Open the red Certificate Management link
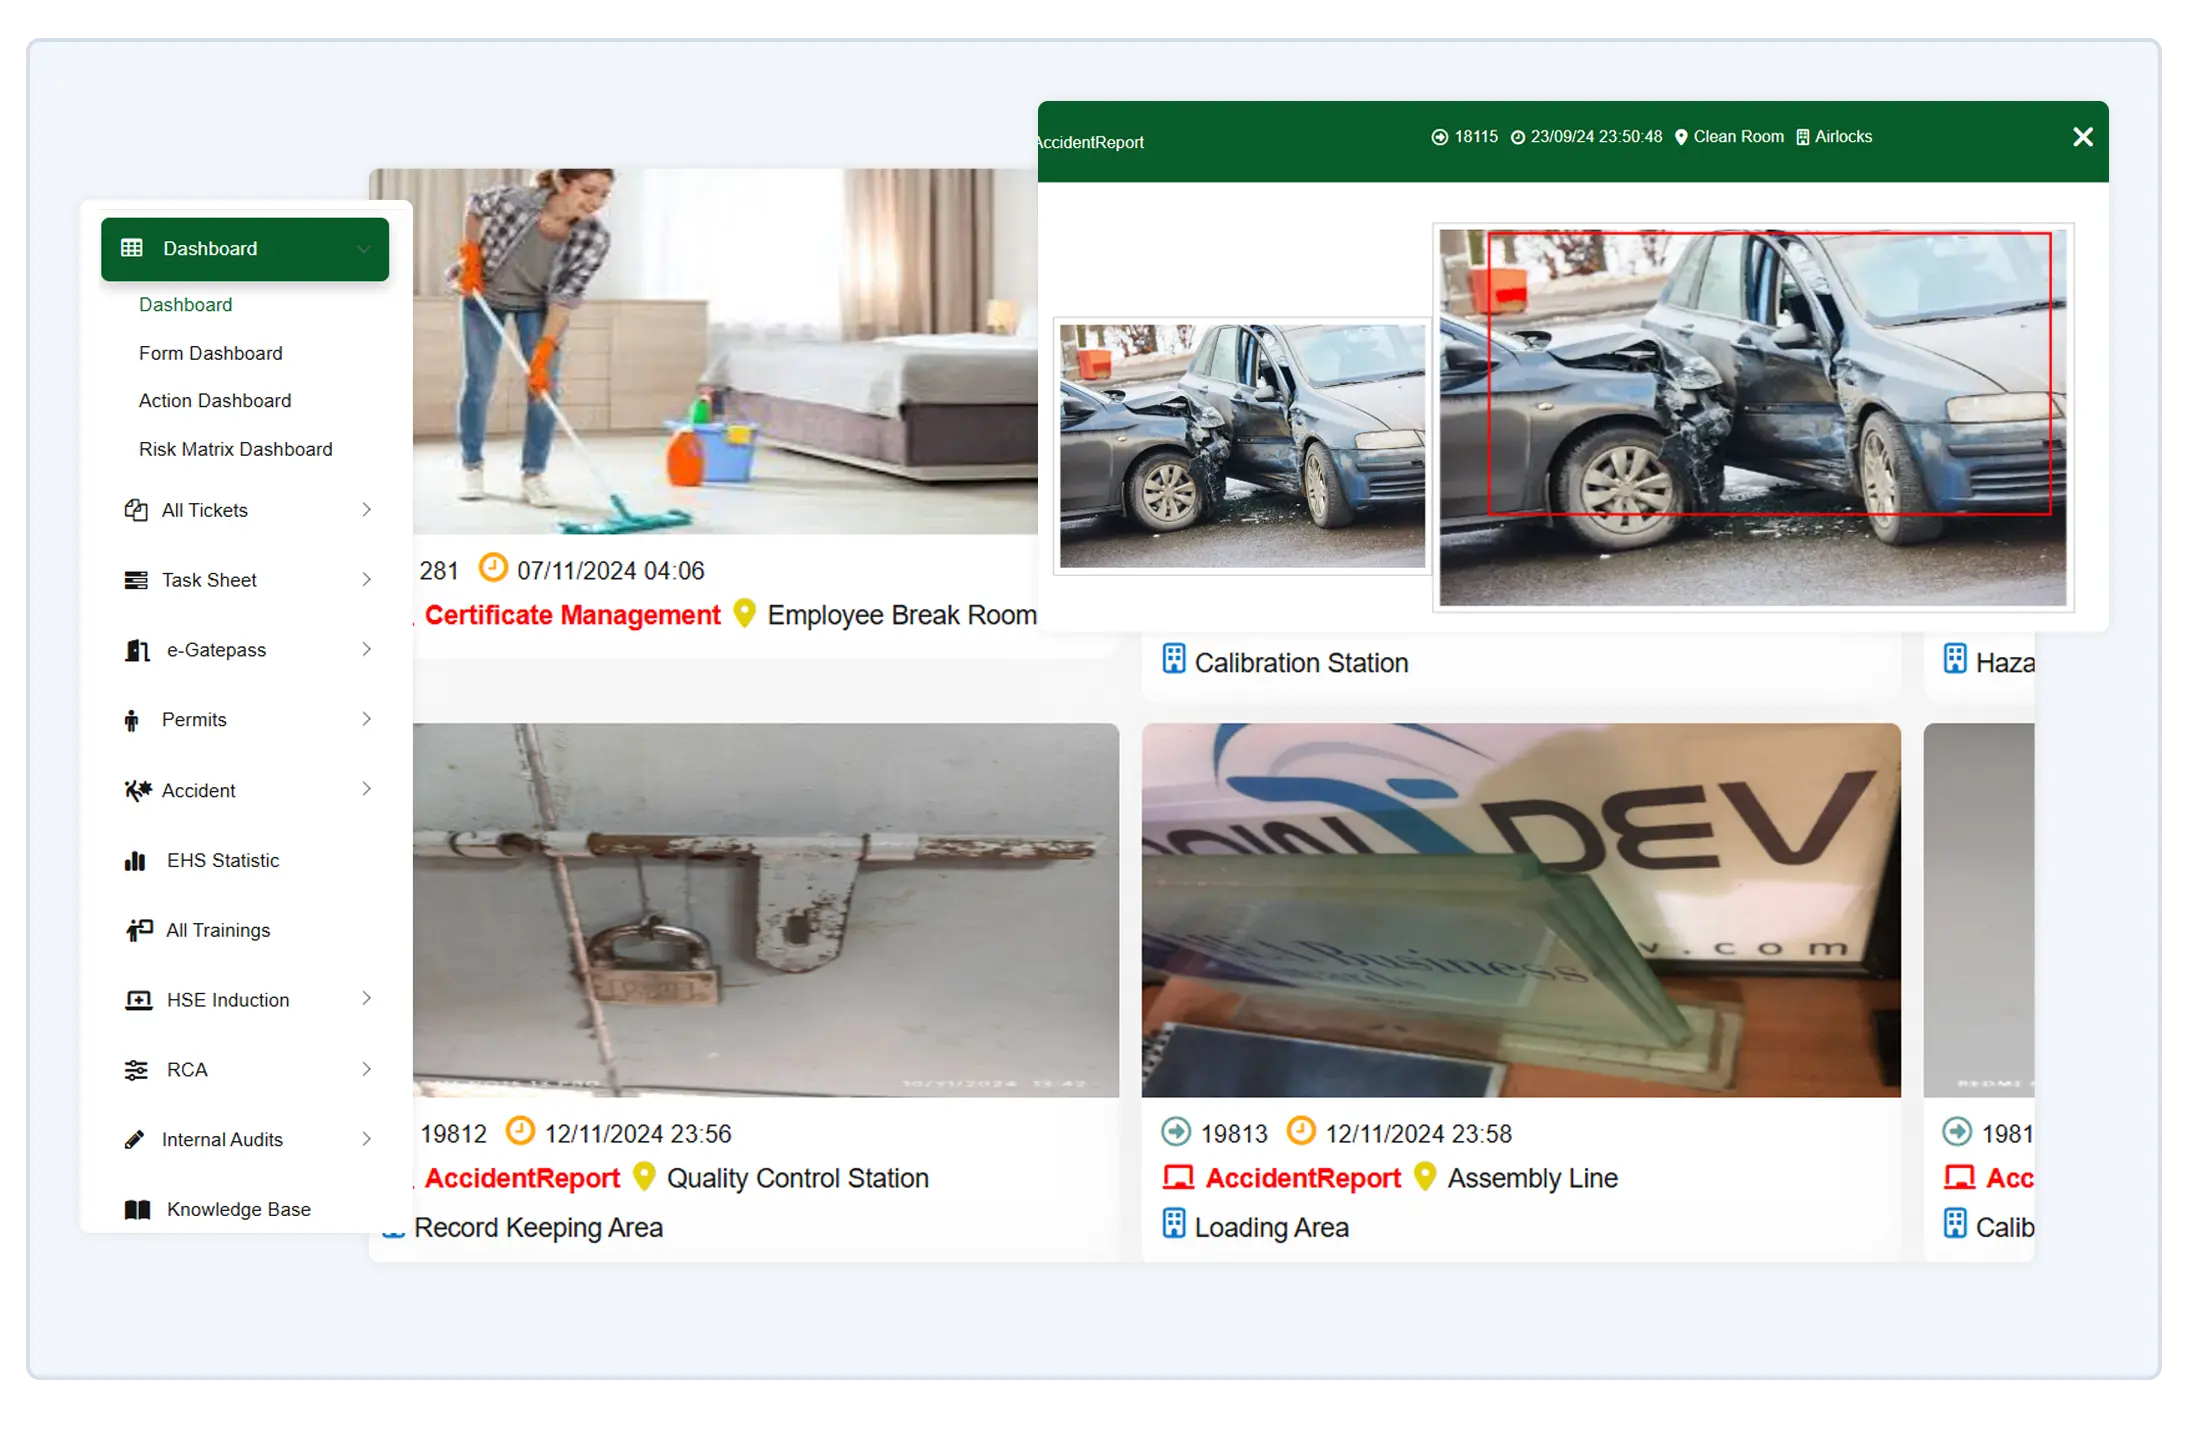 (x=572, y=615)
